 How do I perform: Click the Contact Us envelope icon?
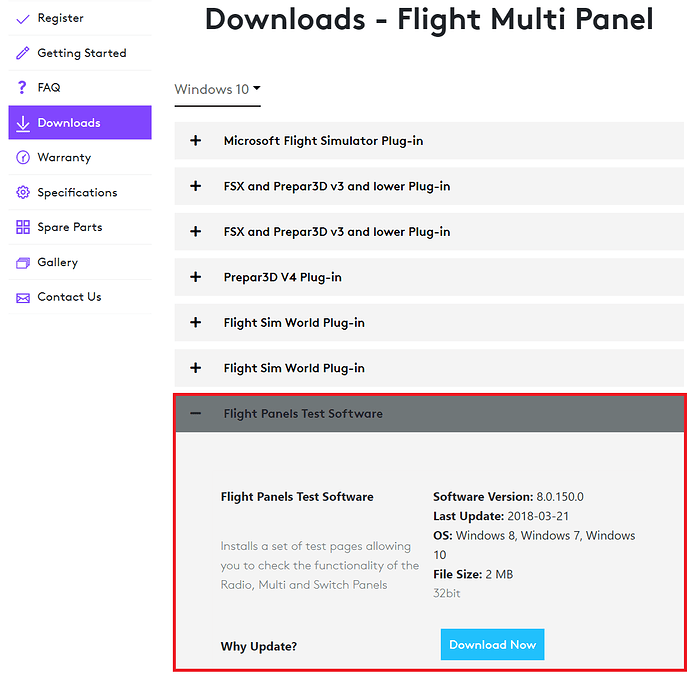point(22,298)
